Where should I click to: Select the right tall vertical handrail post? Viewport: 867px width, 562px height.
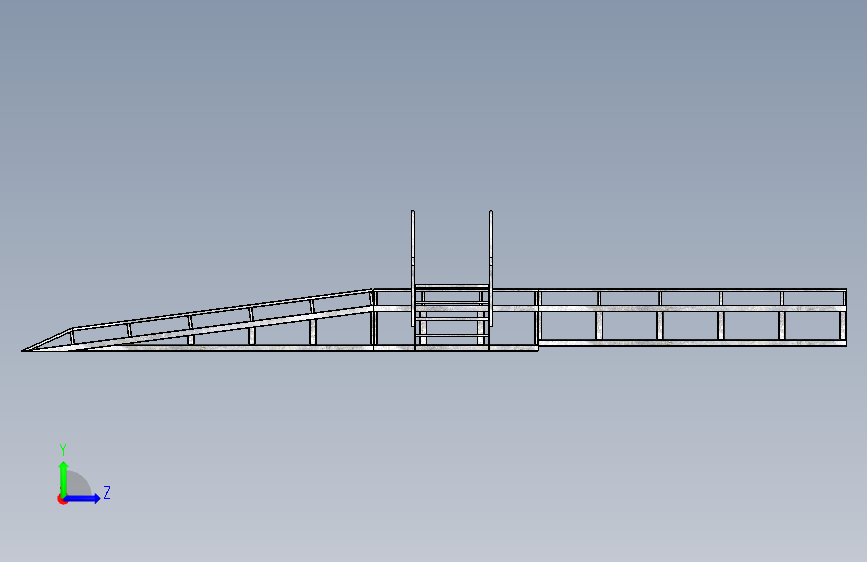[x=490, y=268]
